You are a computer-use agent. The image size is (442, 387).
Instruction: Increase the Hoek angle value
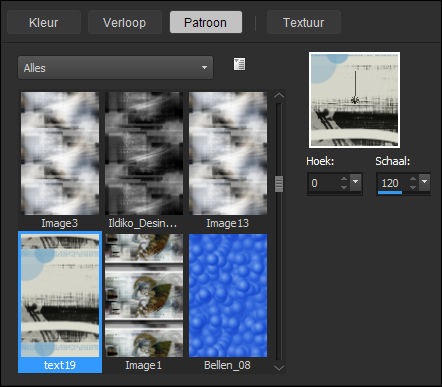coord(344,179)
